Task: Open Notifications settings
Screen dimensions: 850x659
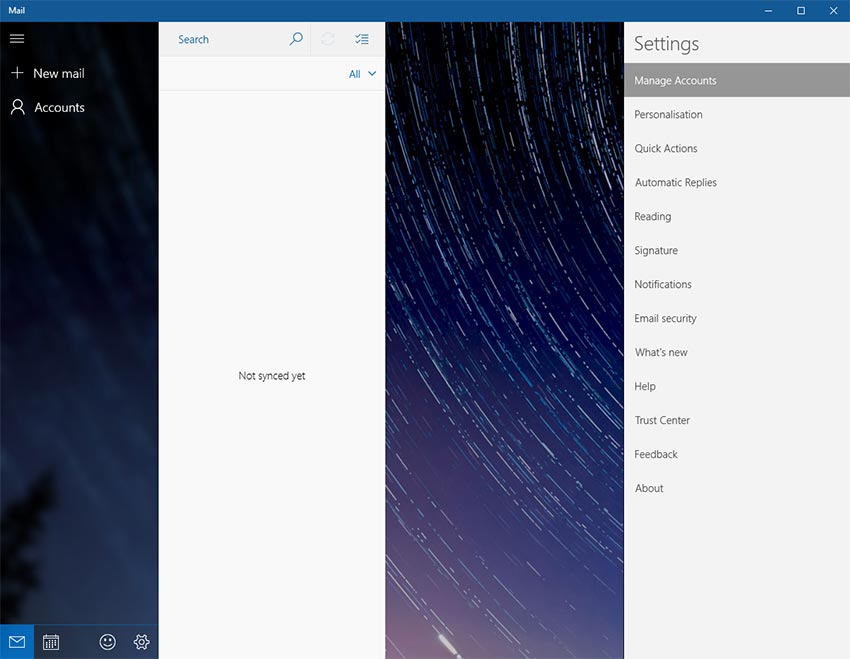Action: pos(737,285)
